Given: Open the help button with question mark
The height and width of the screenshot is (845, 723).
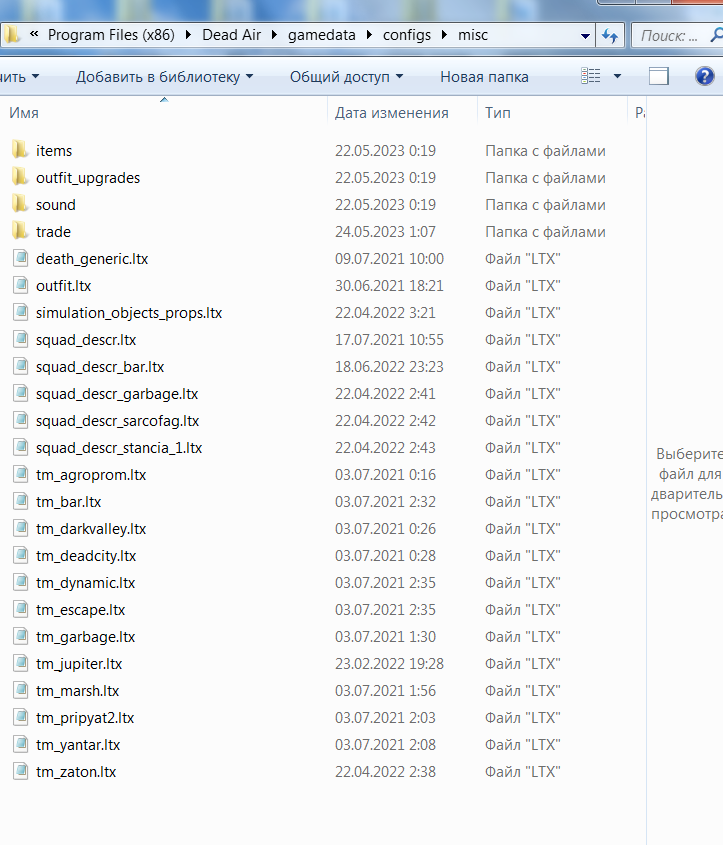Looking at the screenshot, I should [705, 76].
